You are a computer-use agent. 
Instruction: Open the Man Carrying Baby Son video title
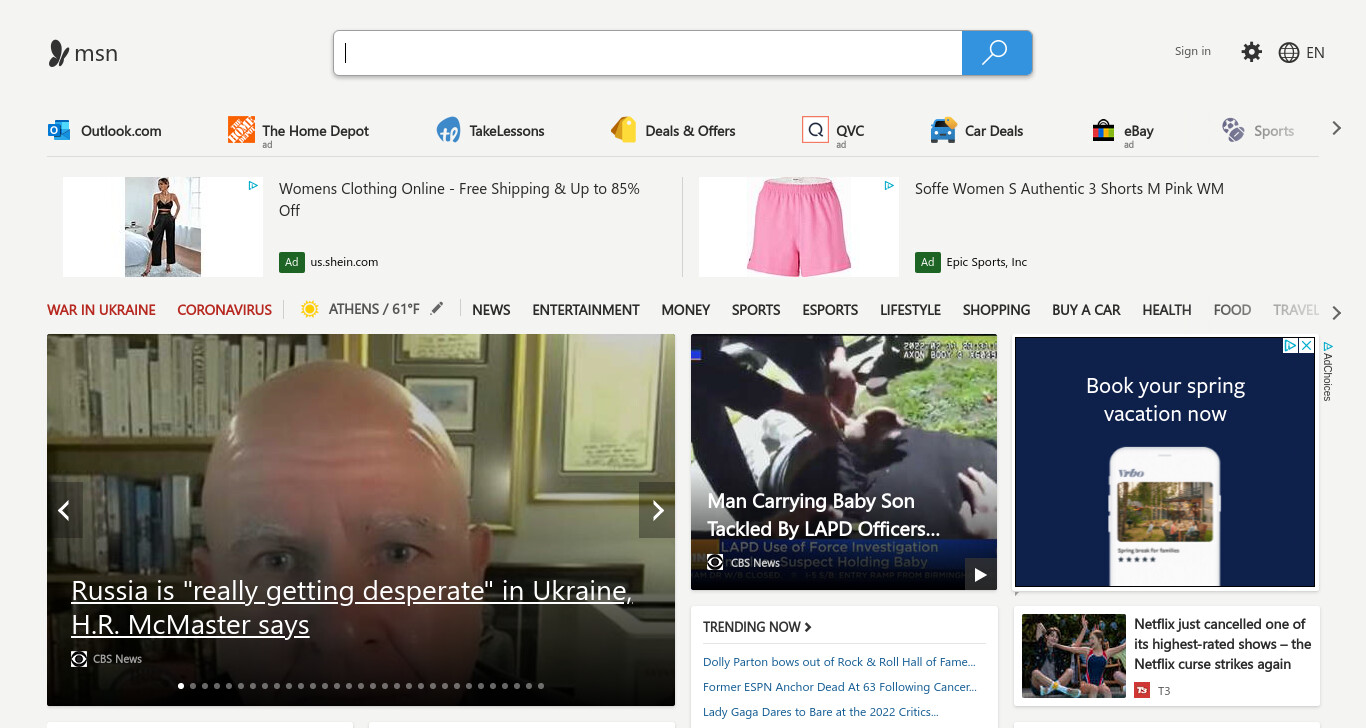[824, 515]
